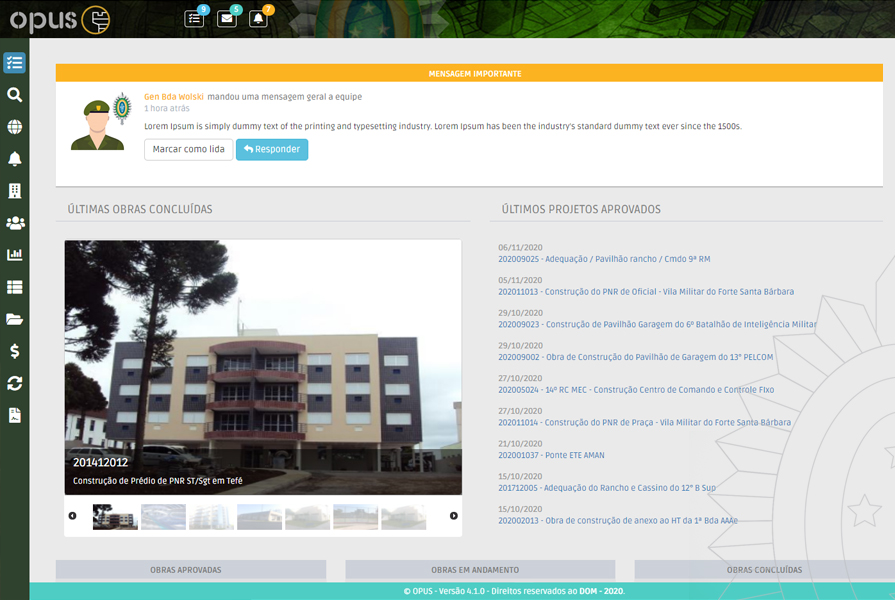
Task: Click the Mensagem Importante header bar
Action: [x=469, y=73]
